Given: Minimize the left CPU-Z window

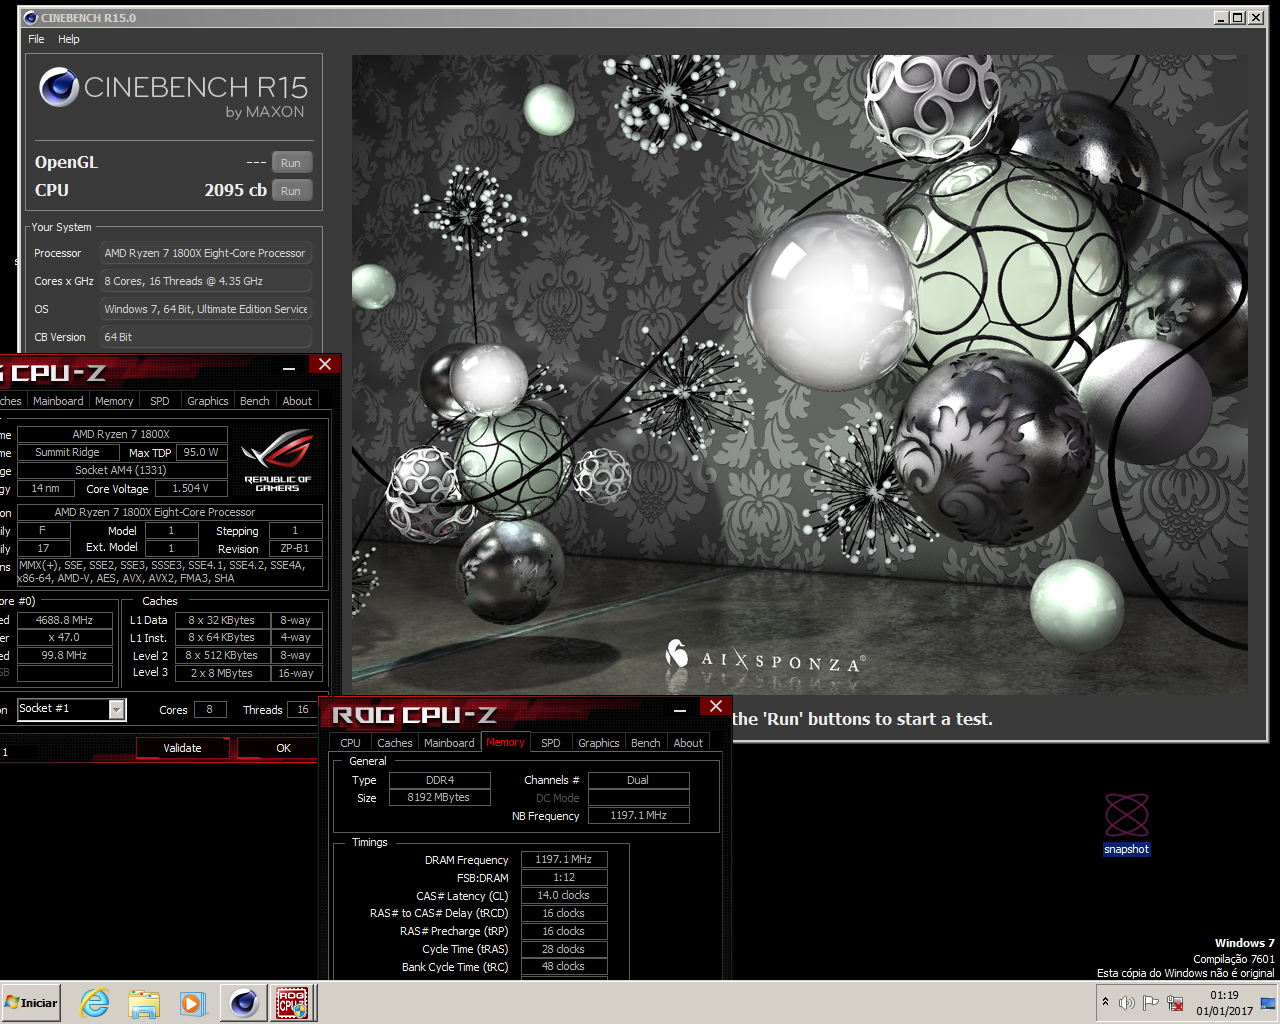Looking at the screenshot, I should click(x=289, y=368).
